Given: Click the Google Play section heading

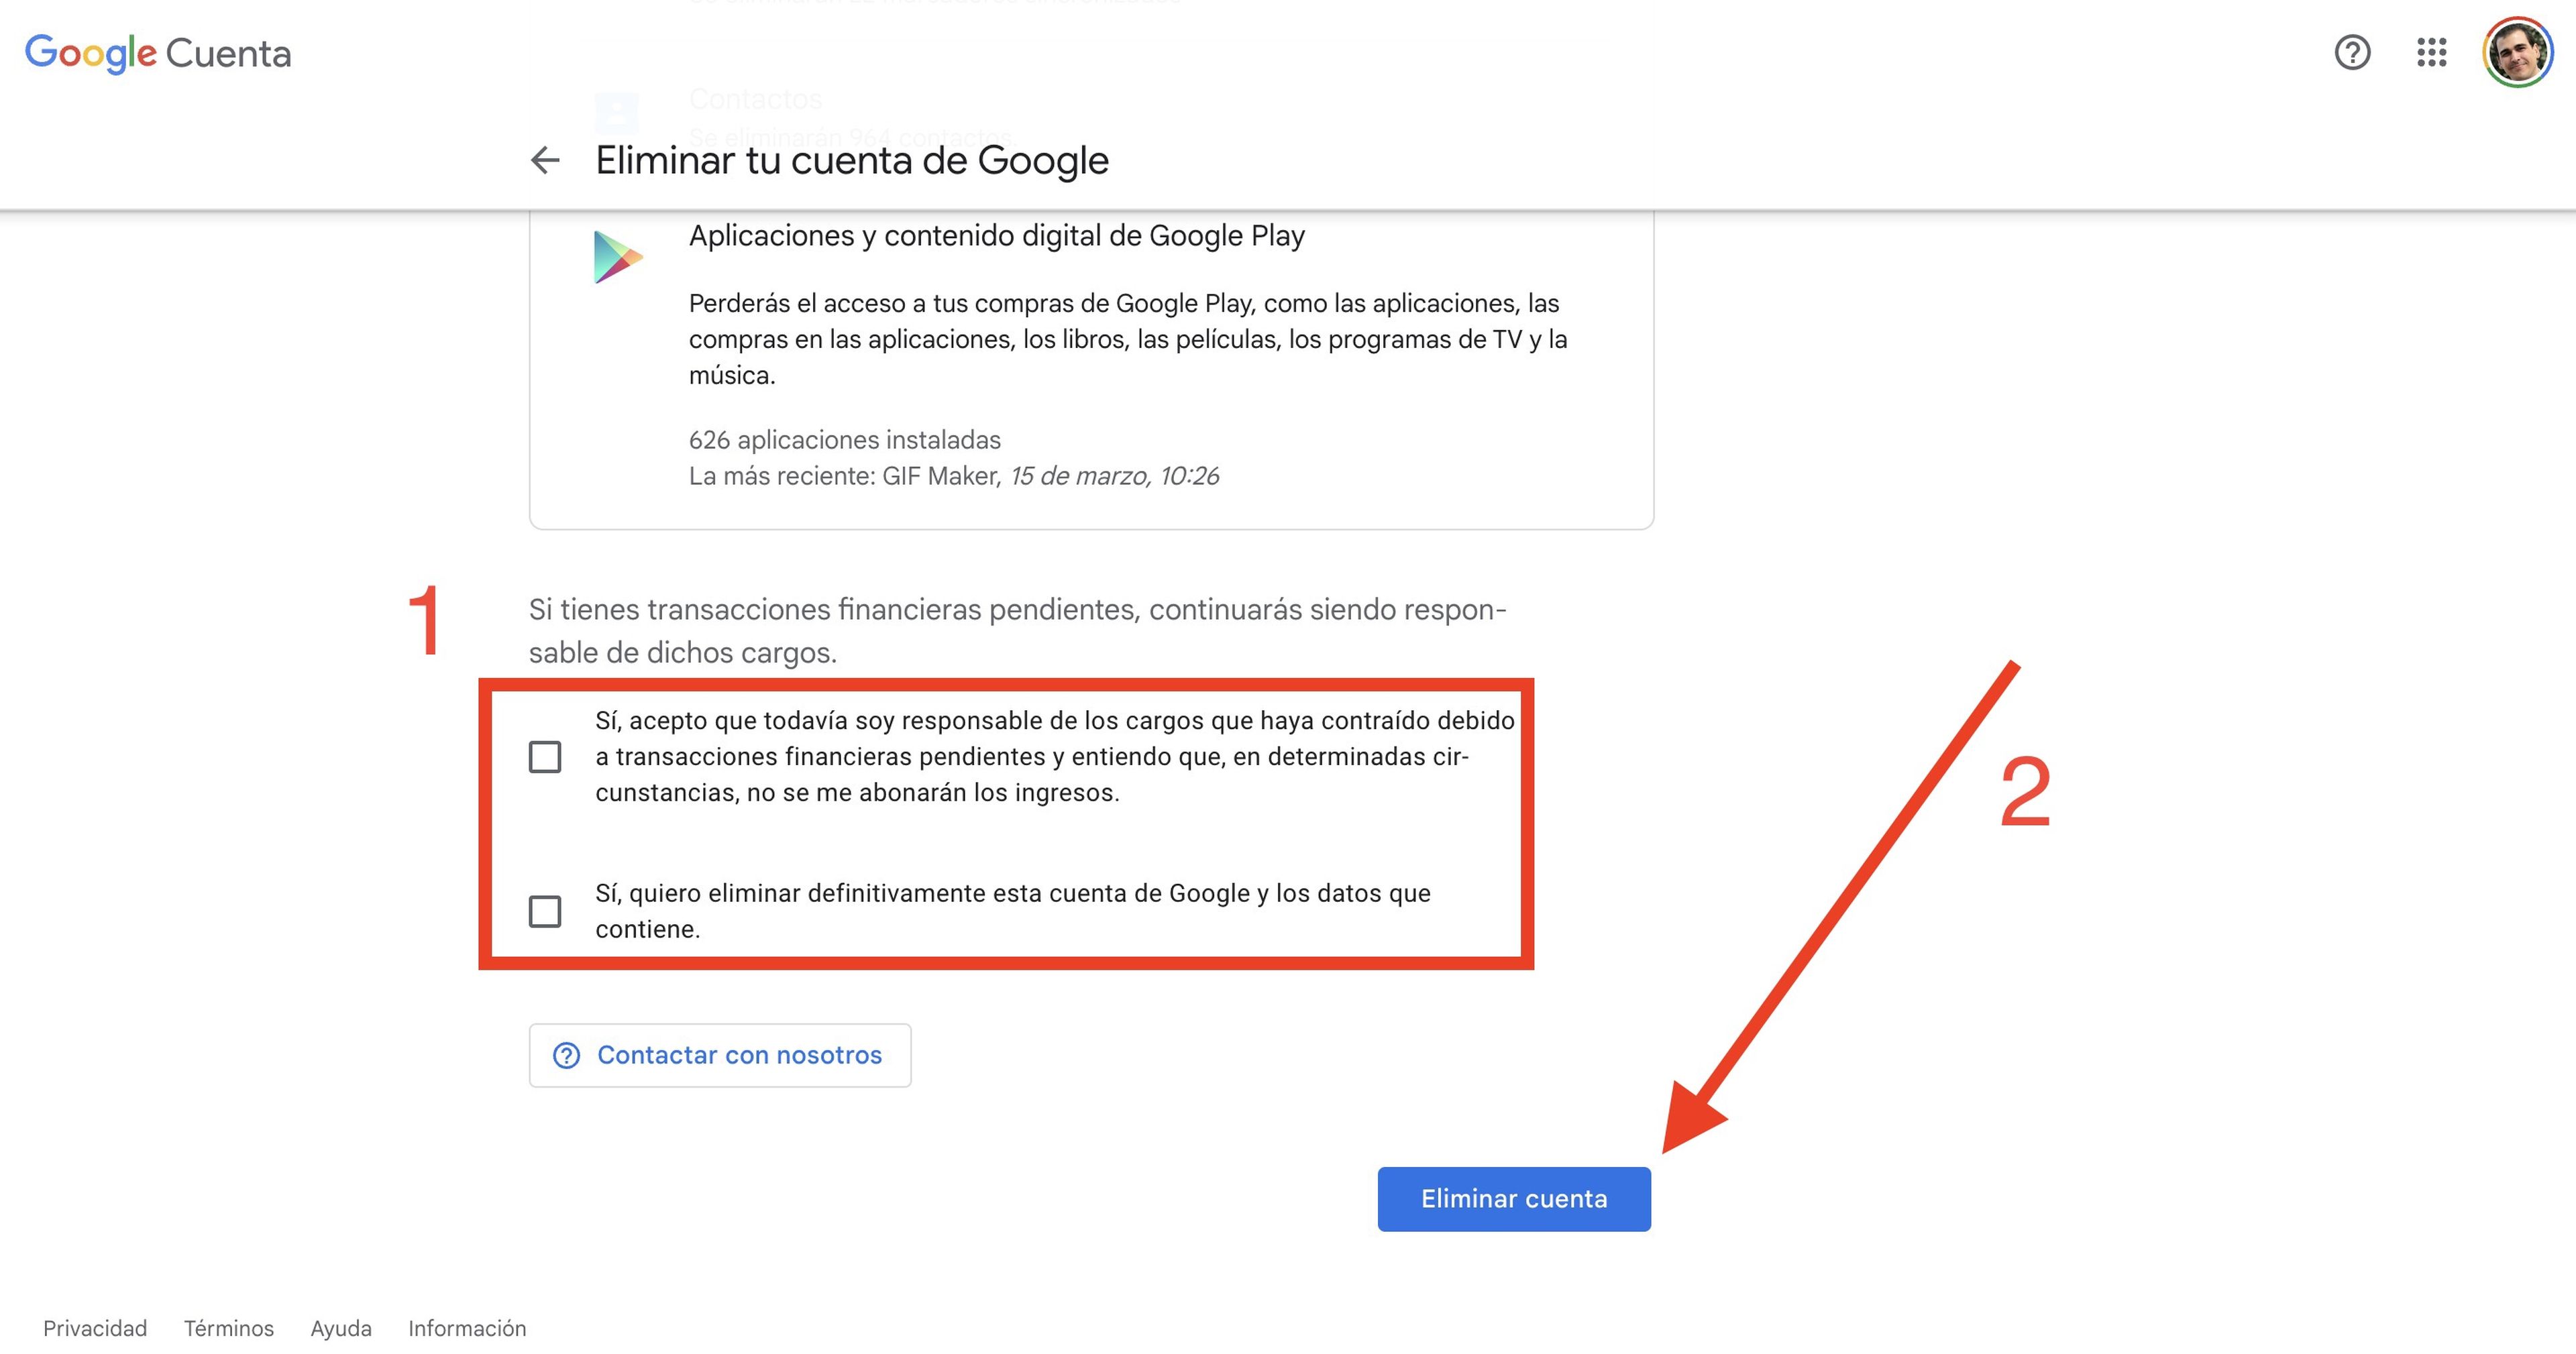Looking at the screenshot, I should click(x=996, y=236).
